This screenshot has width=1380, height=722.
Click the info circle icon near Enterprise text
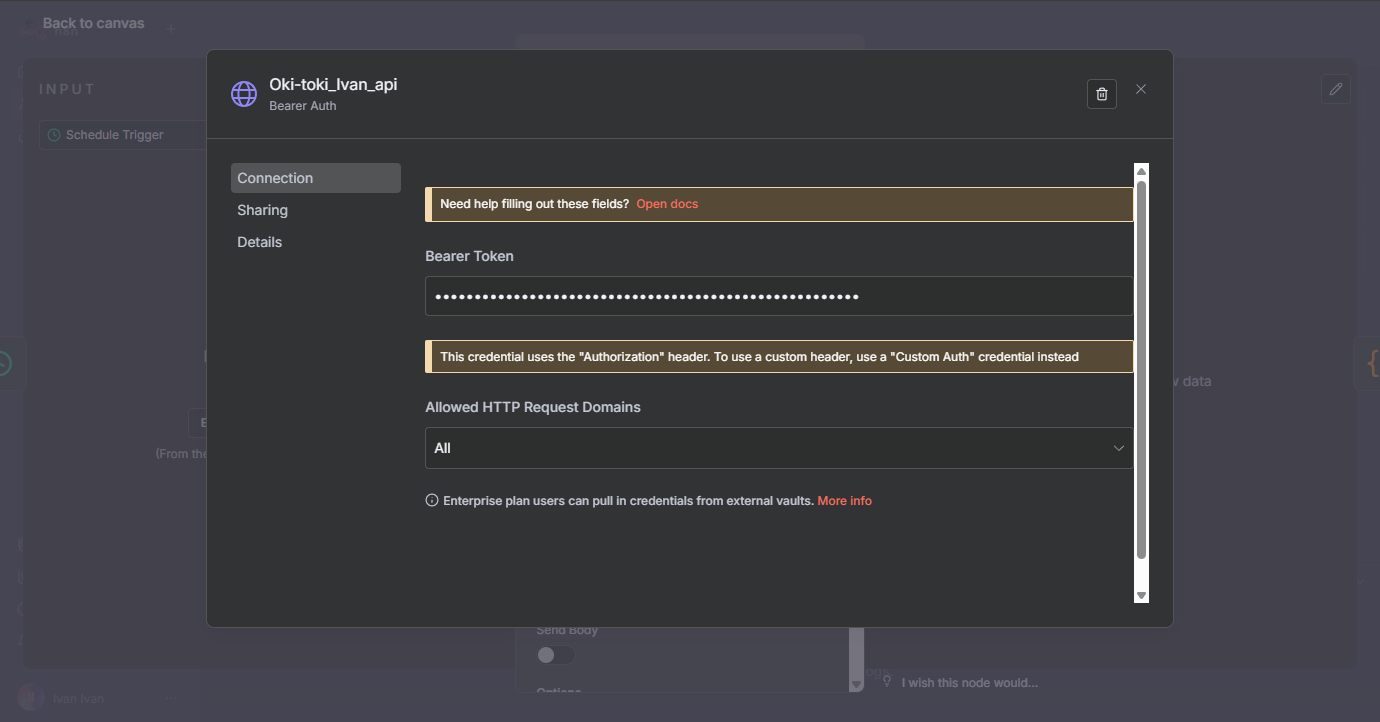click(432, 500)
